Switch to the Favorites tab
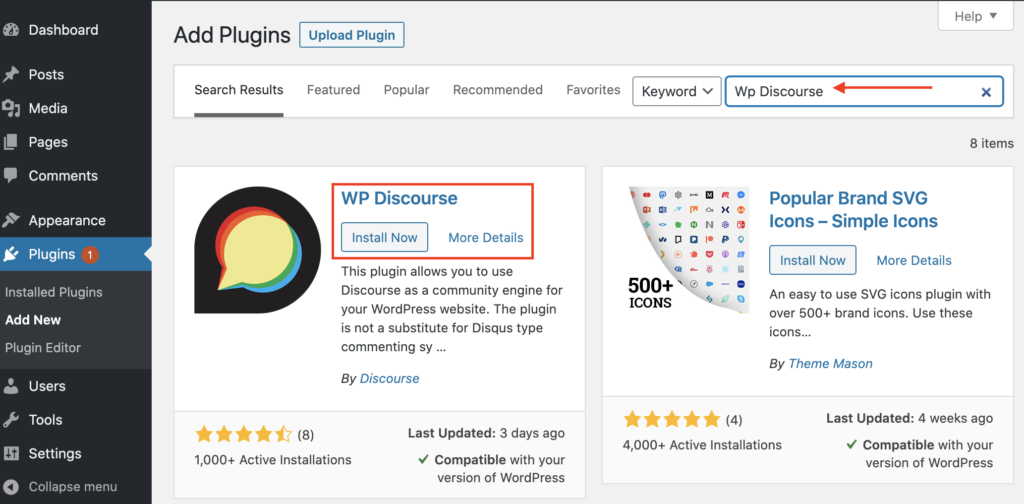1024x504 pixels. (x=594, y=90)
